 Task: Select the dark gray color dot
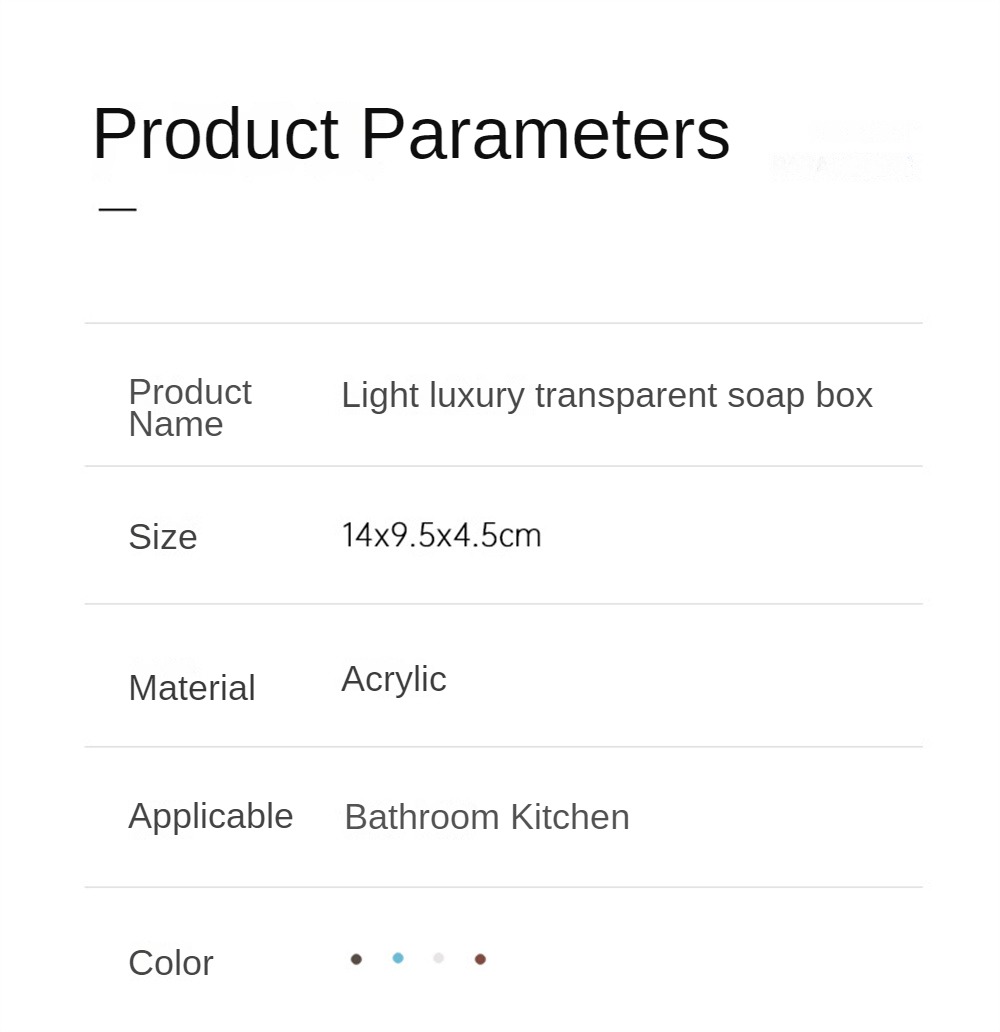[356, 959]
